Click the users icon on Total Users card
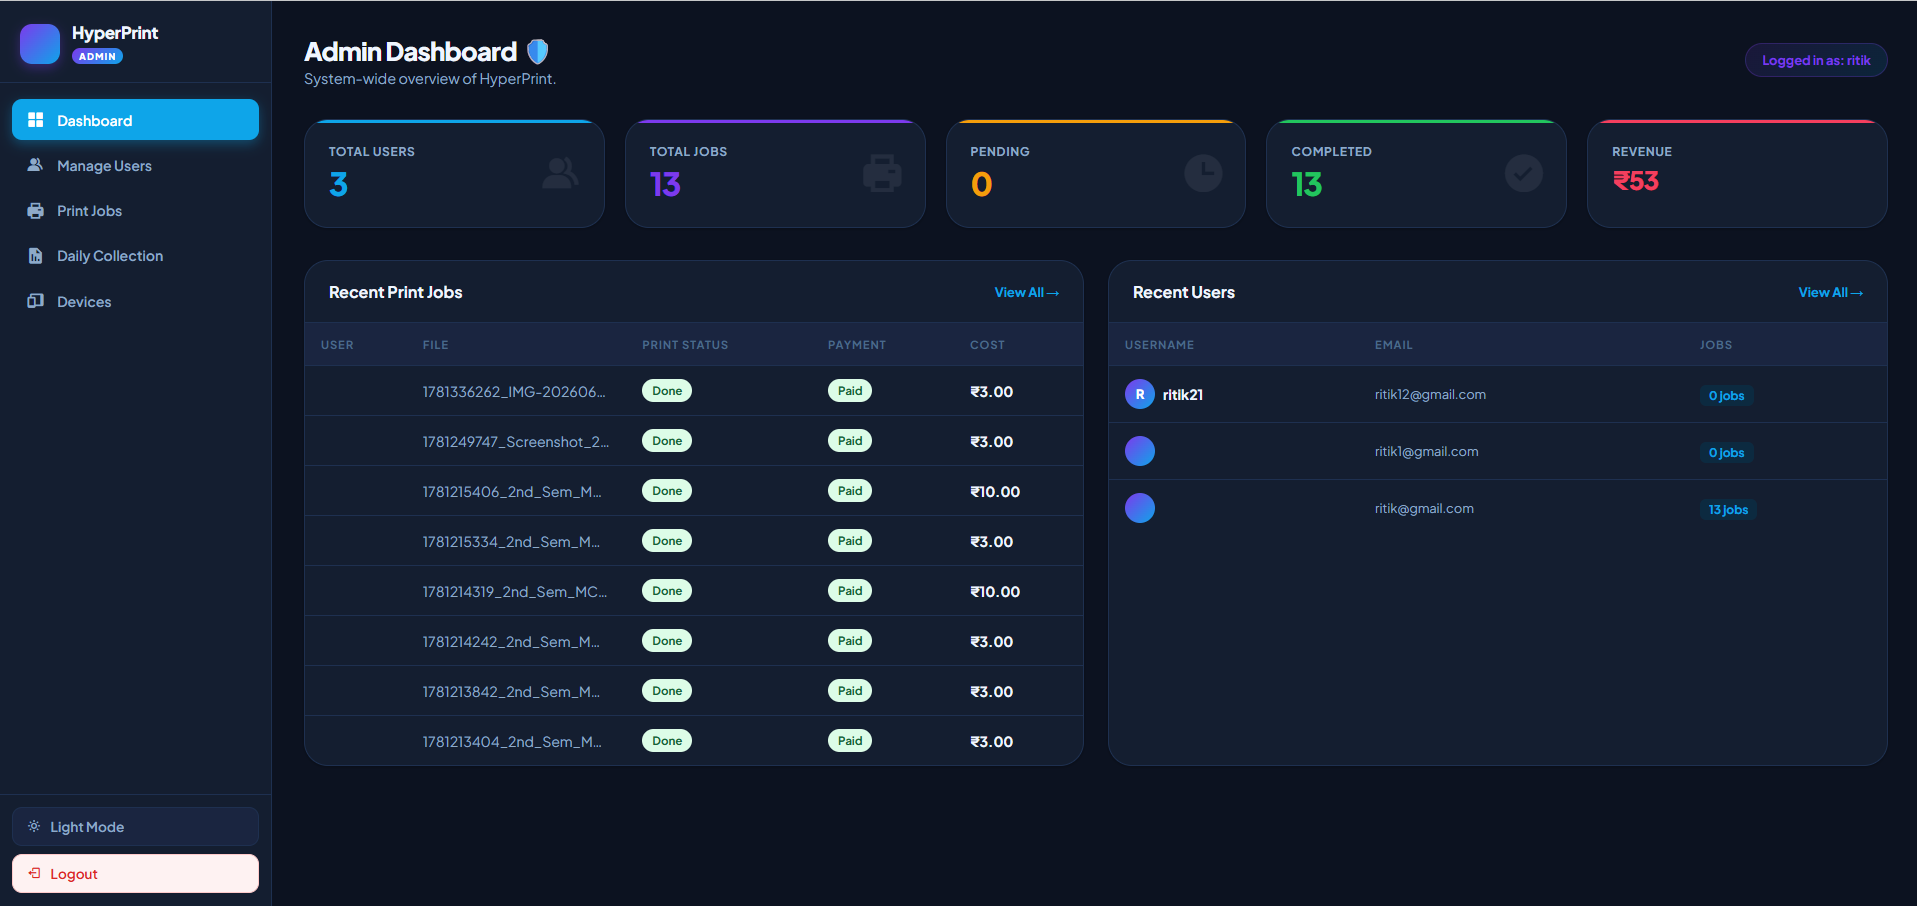This screenshot has width=1917, height=906. (560, 173)
